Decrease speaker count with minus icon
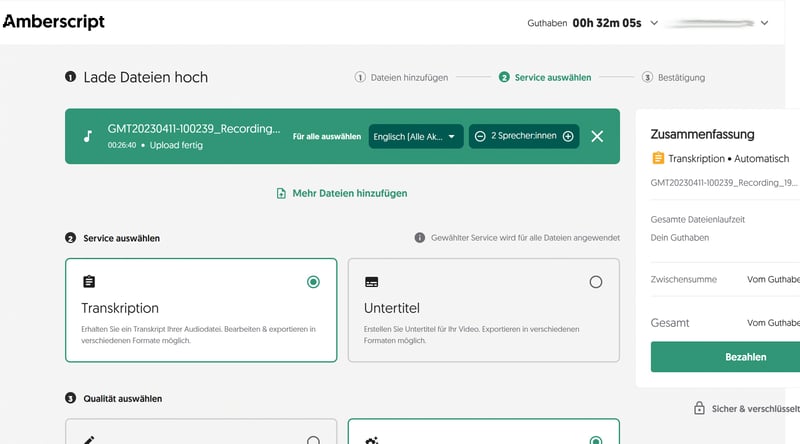The image size is (800, 444). pyautogui.click(x=481, y=136)
